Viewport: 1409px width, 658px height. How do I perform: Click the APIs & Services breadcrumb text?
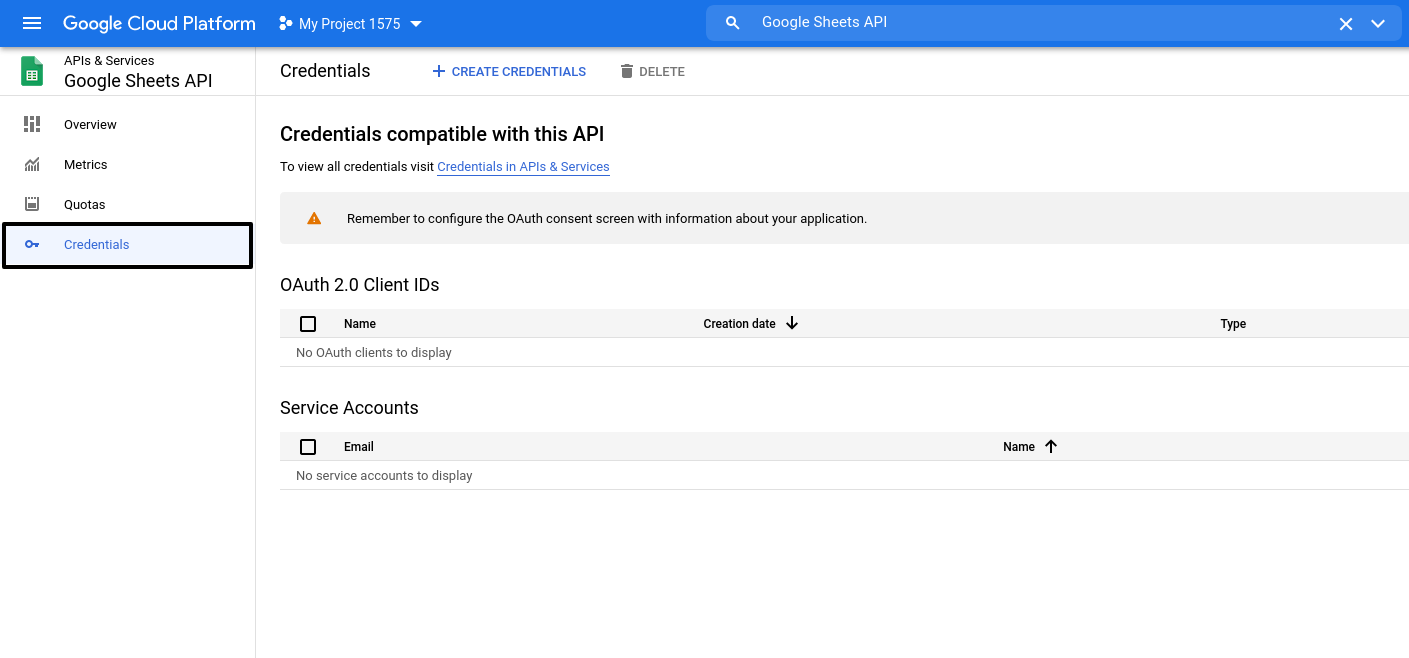109,61
